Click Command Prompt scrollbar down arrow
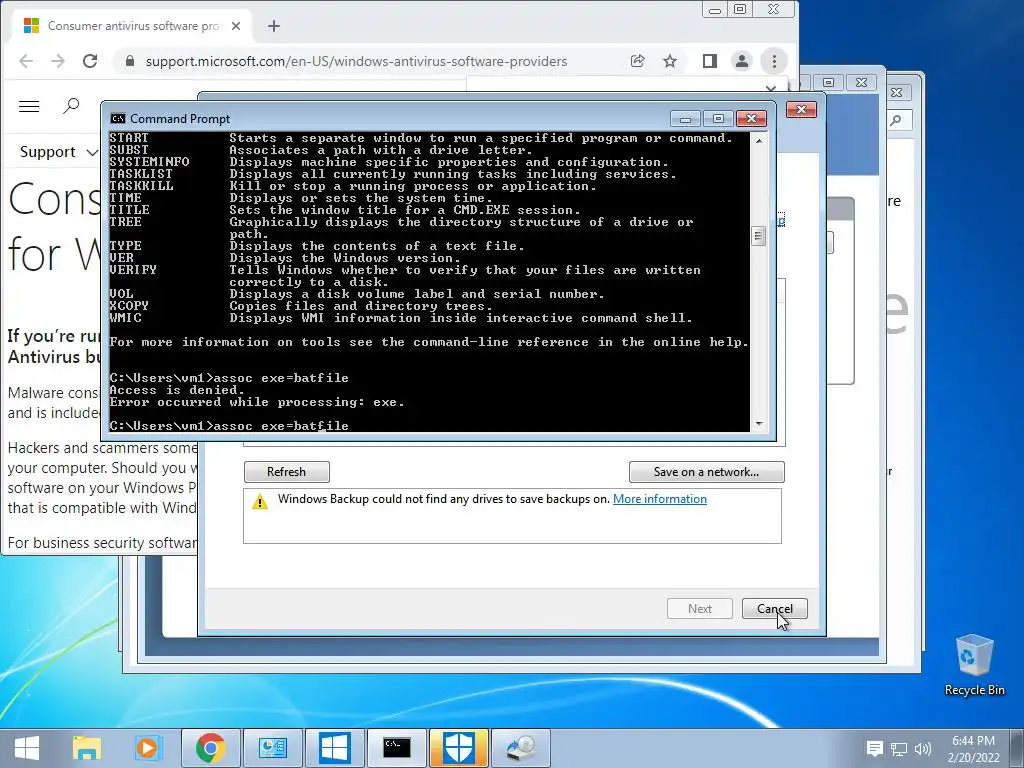 tap(759, 424)
